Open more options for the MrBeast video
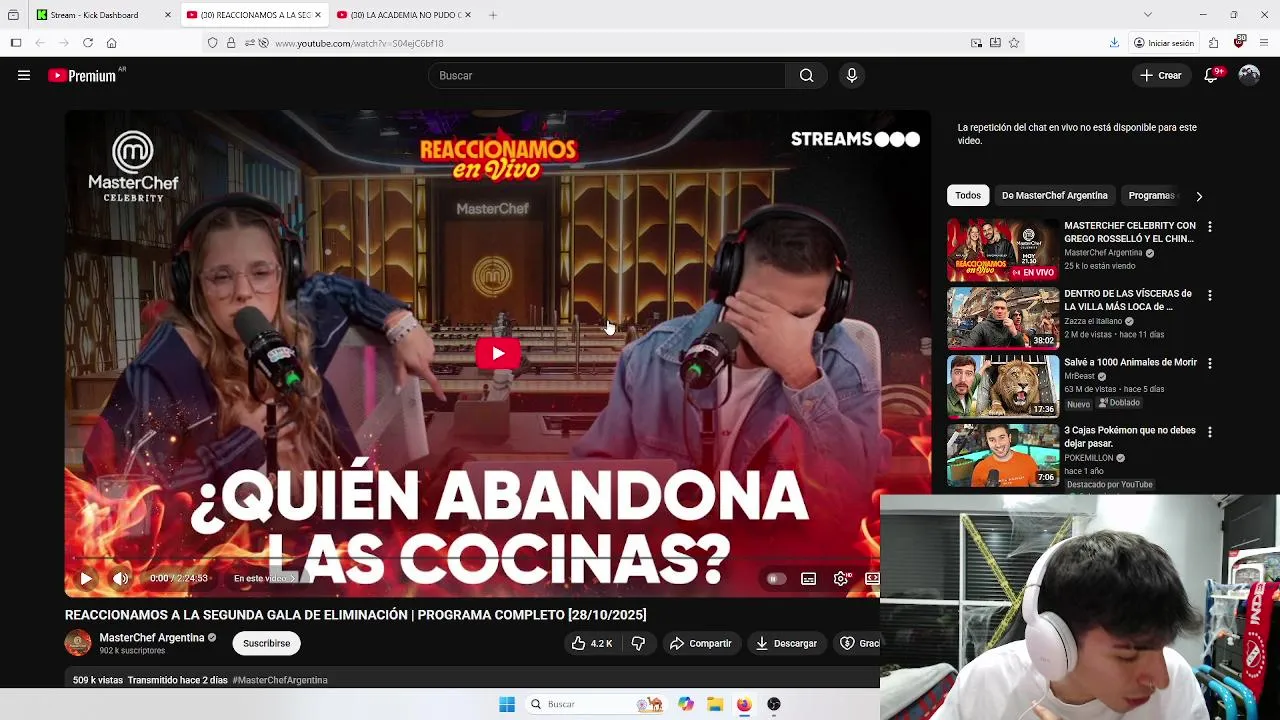The height and width of the screenshot is (720, 1280). [1210, 363]
